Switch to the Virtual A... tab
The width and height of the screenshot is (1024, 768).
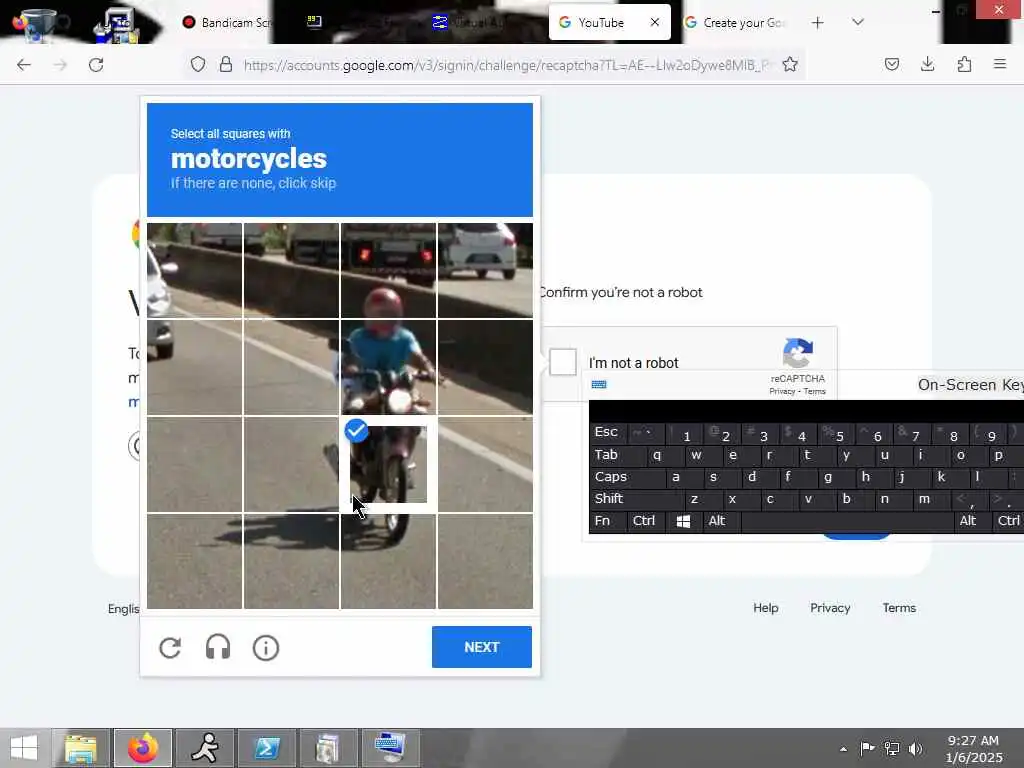point(470,23)
